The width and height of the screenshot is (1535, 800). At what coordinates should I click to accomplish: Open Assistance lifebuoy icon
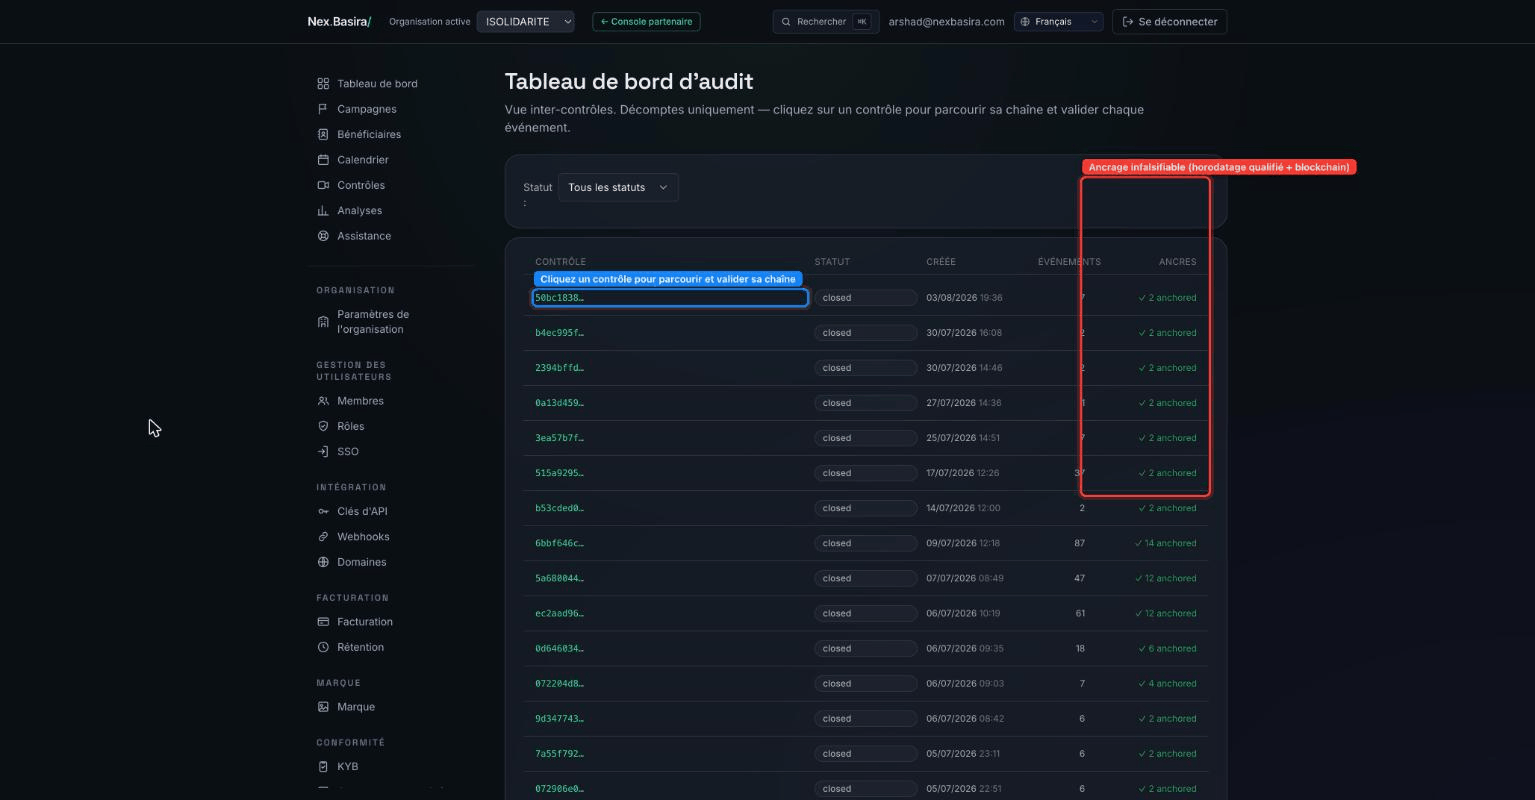(323, 236)
